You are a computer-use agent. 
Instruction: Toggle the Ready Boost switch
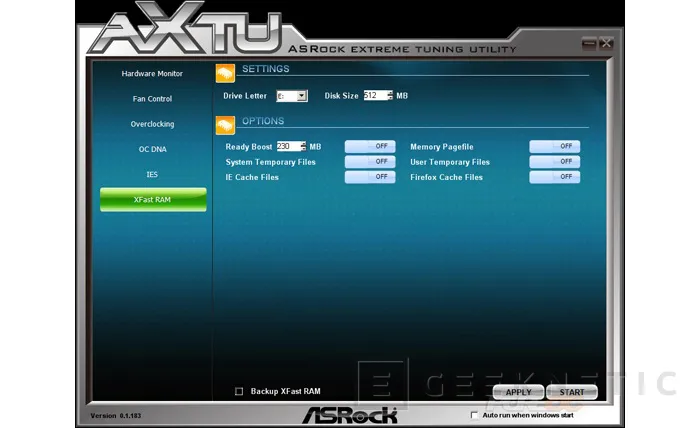[x=370, y=146]
